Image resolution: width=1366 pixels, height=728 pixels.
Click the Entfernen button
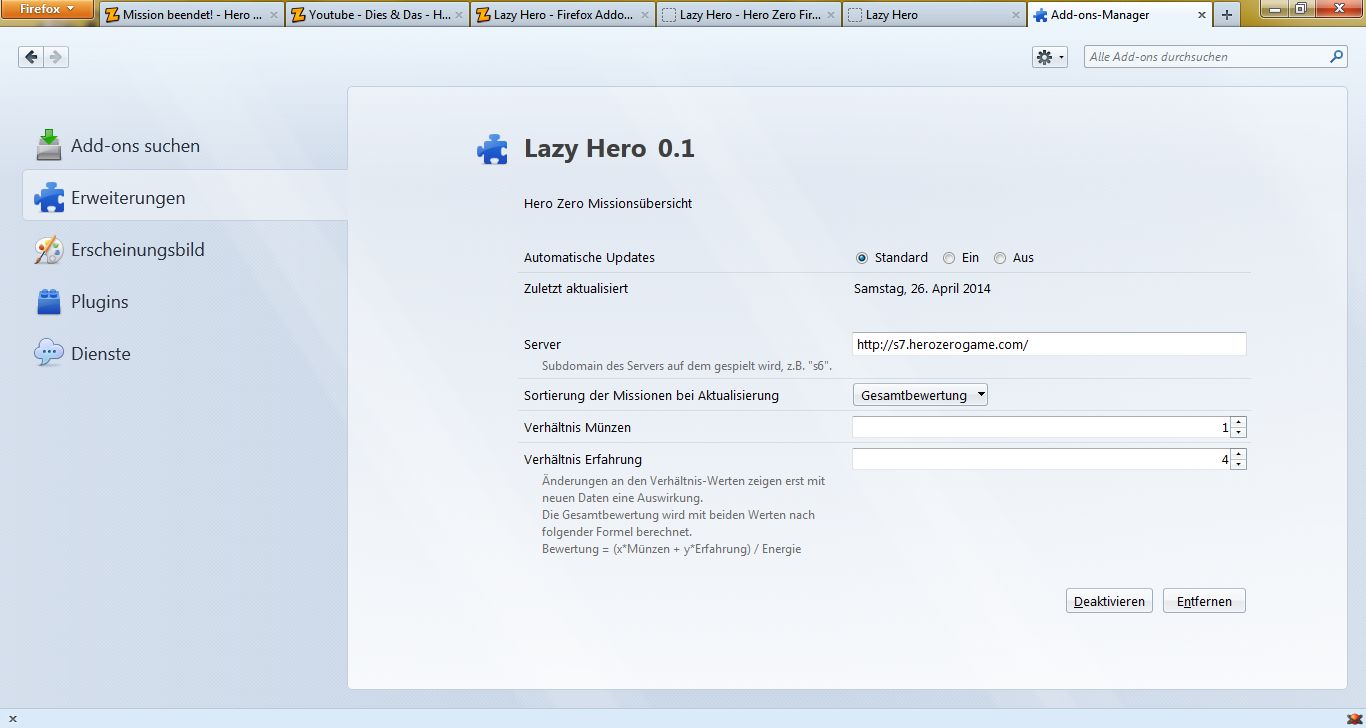click(x=1204, y=601)
